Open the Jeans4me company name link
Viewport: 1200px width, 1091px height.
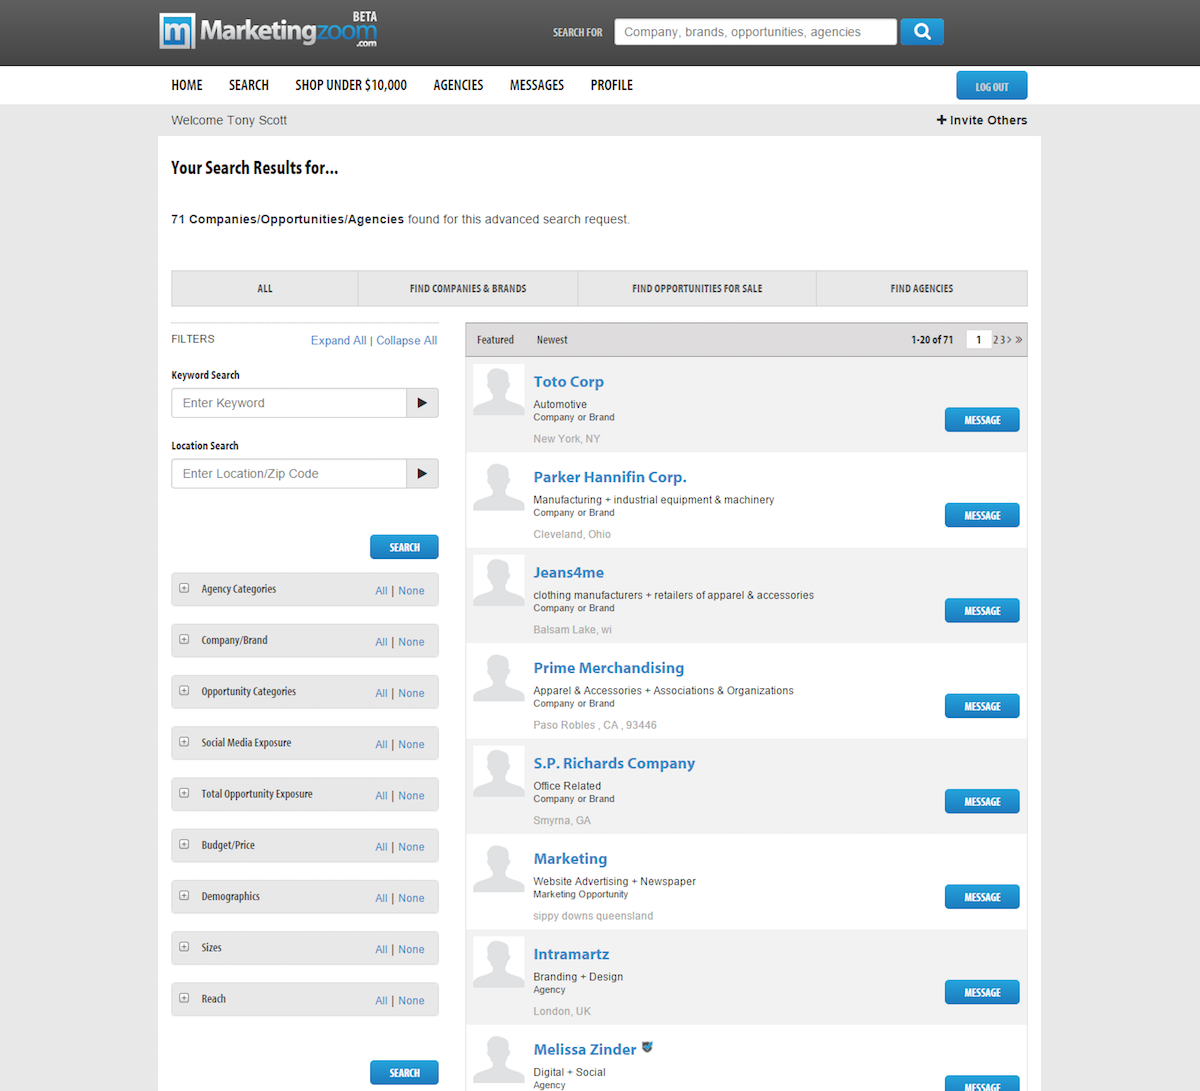pyautogui.click(x=569, y=573)
